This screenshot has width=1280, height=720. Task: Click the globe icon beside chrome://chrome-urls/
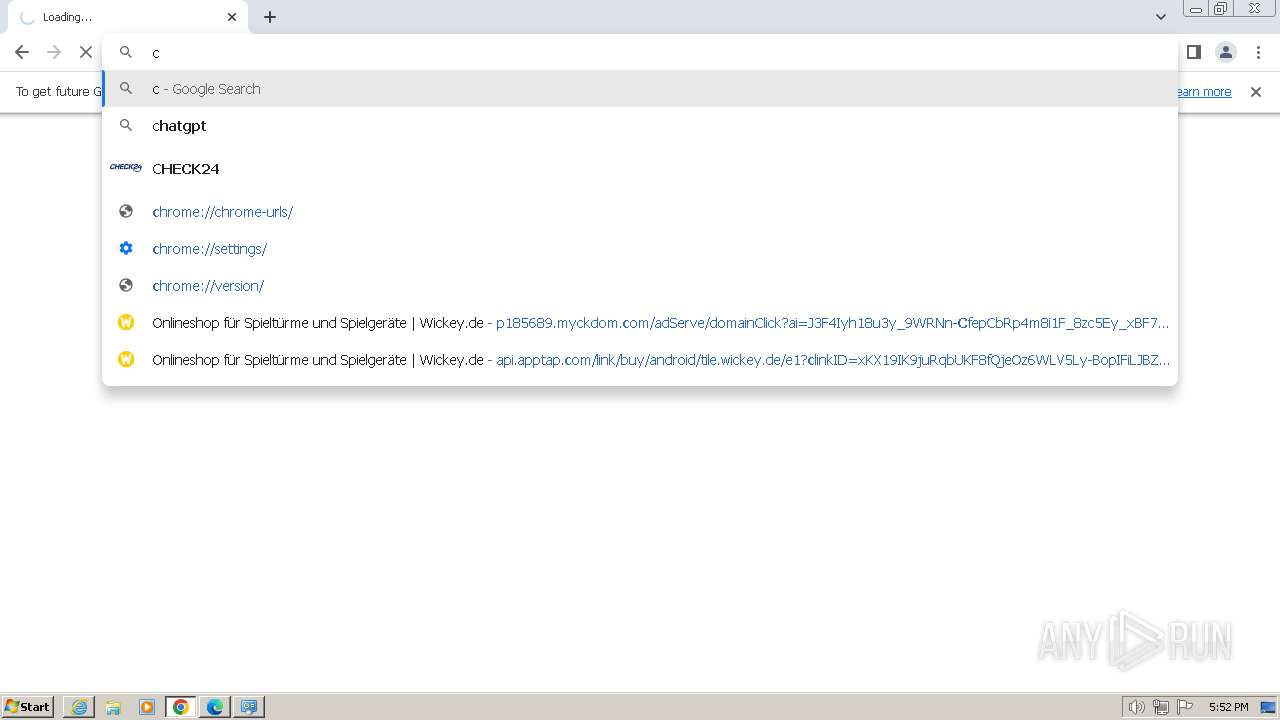click(126, 211)
